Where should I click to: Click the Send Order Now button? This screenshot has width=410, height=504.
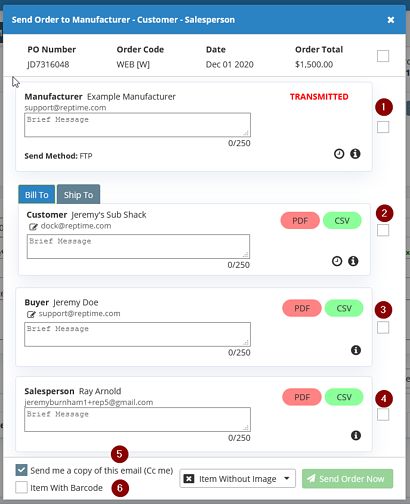point(347,479)
